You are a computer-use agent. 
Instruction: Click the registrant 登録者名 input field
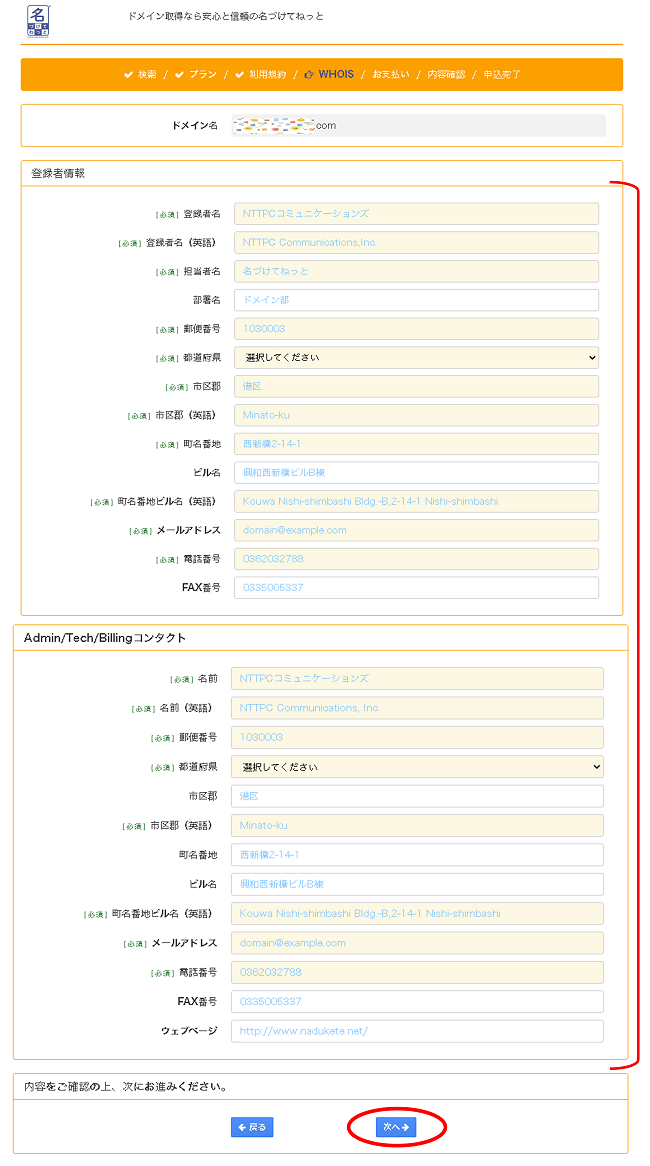click(416, 214)
